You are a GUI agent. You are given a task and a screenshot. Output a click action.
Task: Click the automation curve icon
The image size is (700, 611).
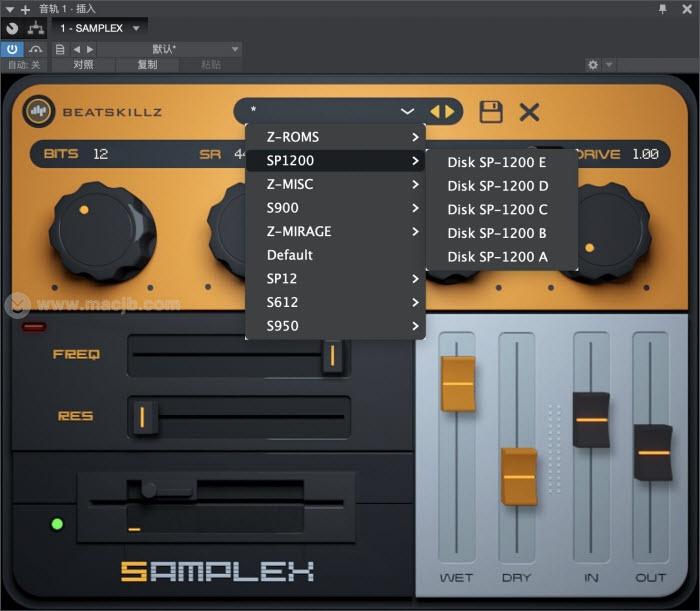pos(36,49)
